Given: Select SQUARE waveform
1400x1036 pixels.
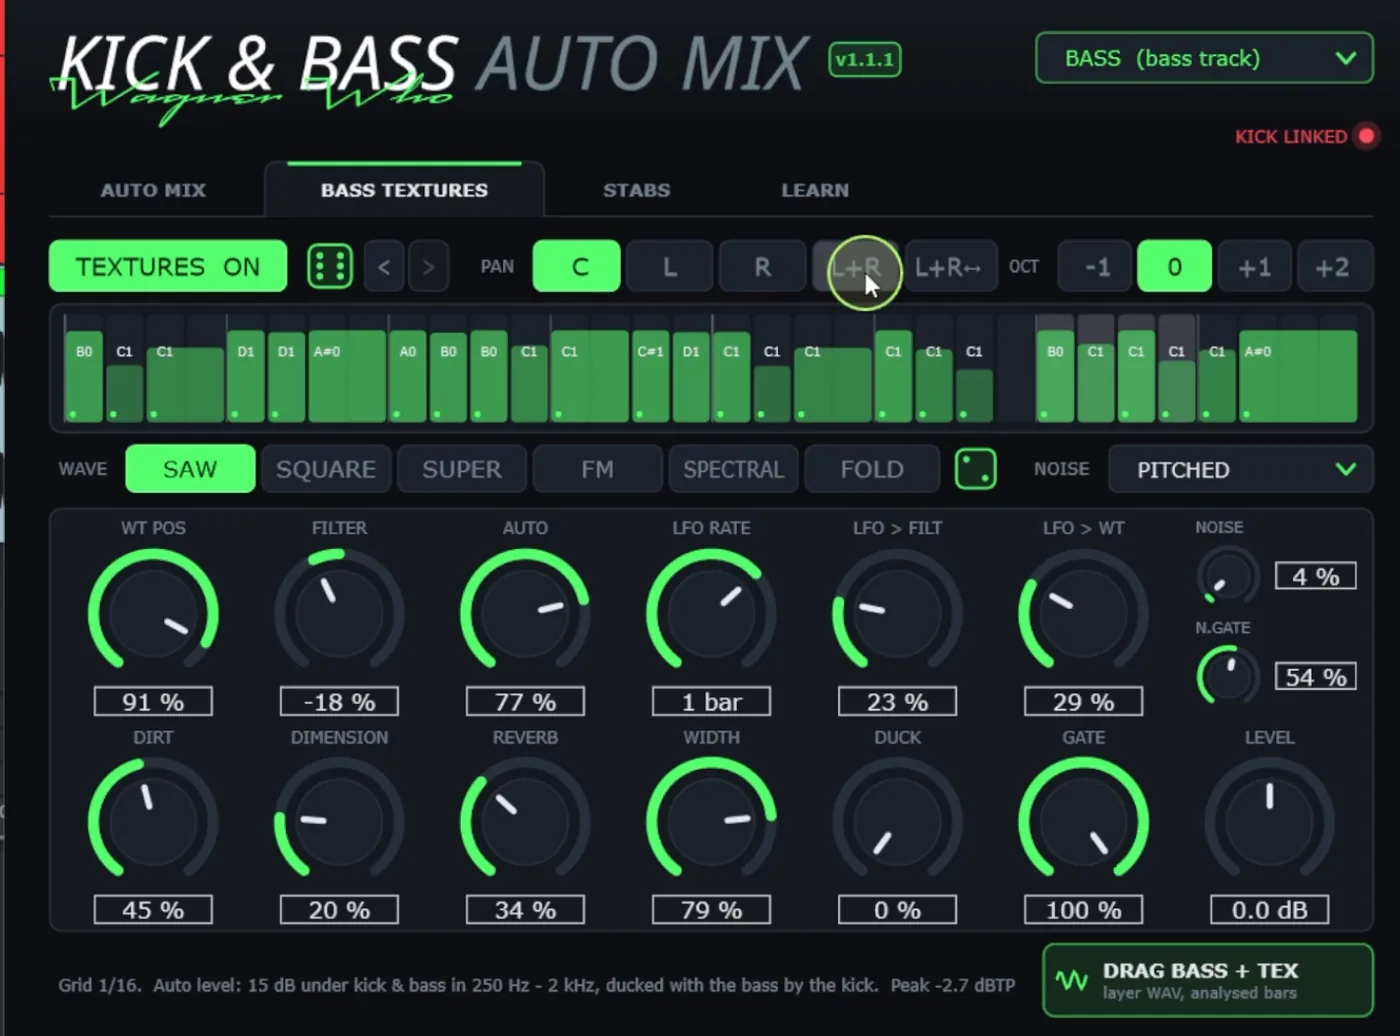Looking at the screenshot, I should click(x=326, y=469).
